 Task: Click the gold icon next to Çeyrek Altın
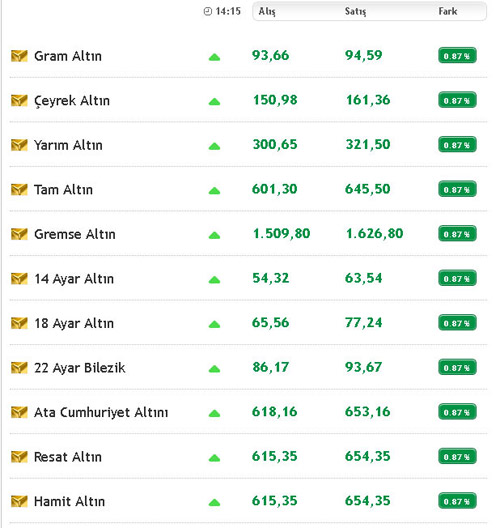[19, 100]
